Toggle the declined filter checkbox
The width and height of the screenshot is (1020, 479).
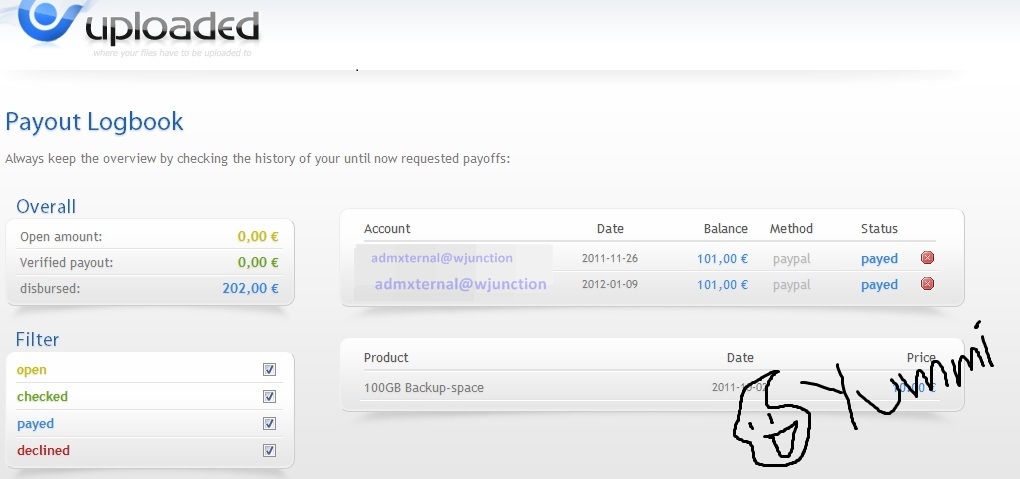pos(269,450)
